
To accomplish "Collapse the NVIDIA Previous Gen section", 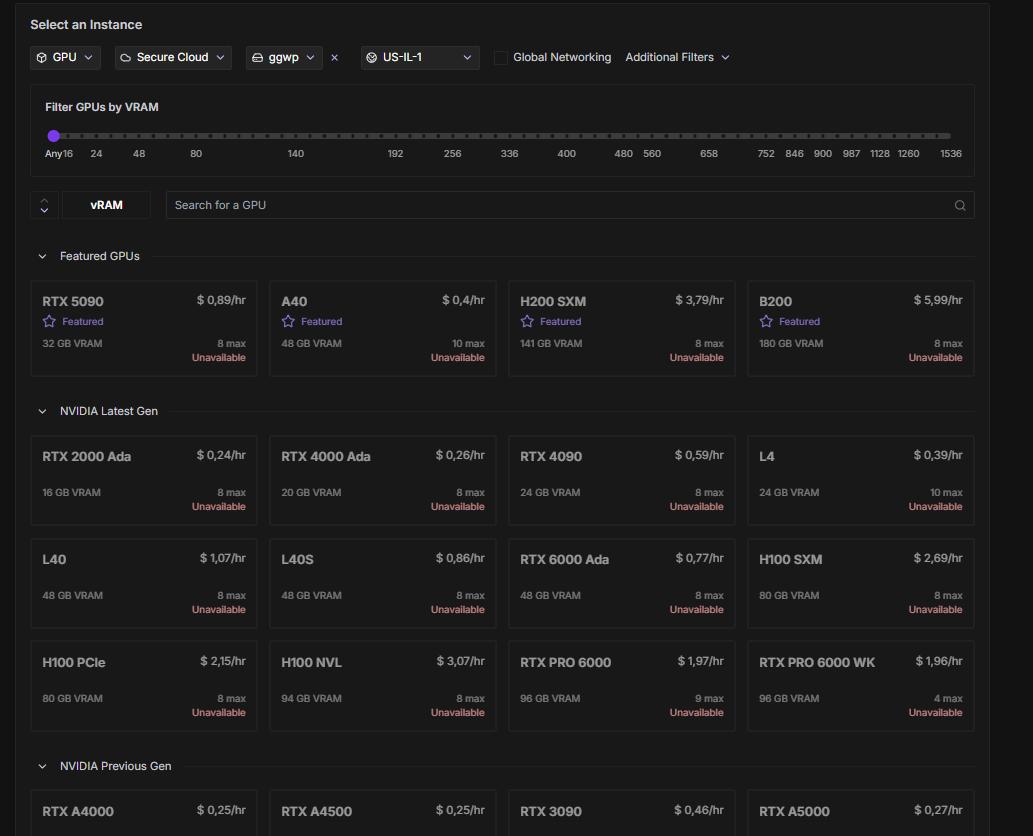I will (42, 766).
